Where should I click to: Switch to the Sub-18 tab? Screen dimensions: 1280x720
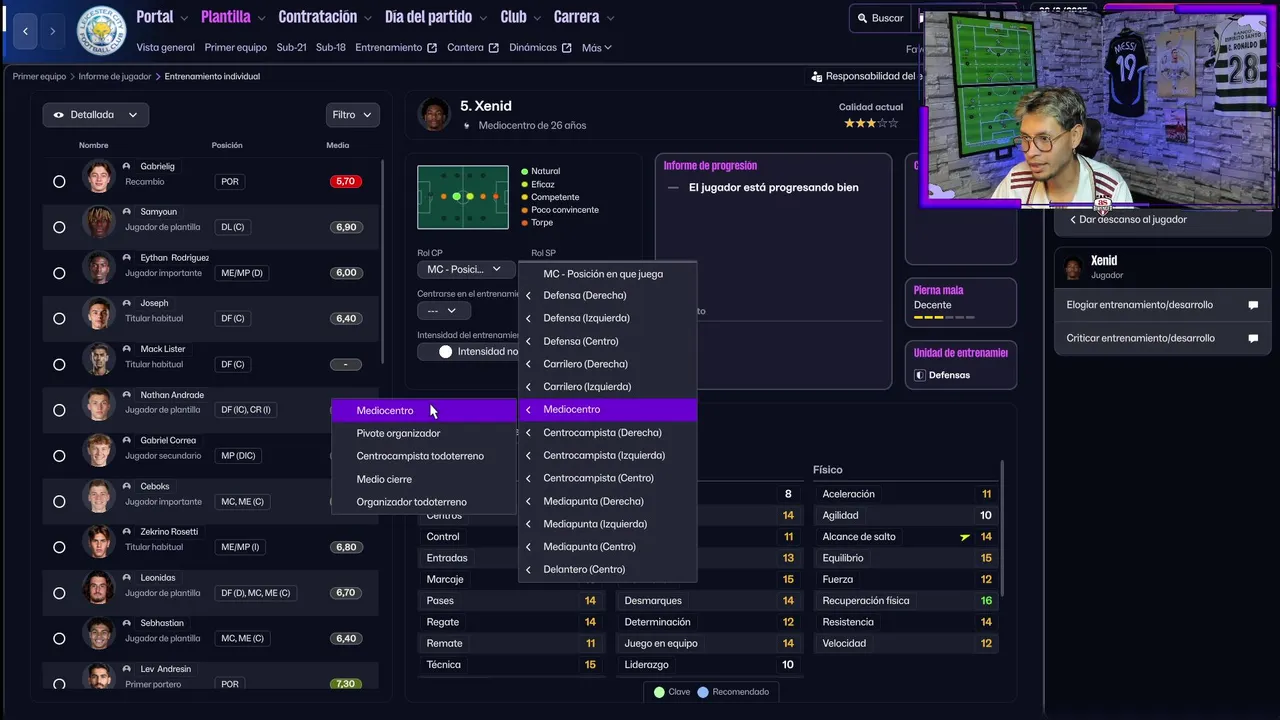[x=331, y=47]
